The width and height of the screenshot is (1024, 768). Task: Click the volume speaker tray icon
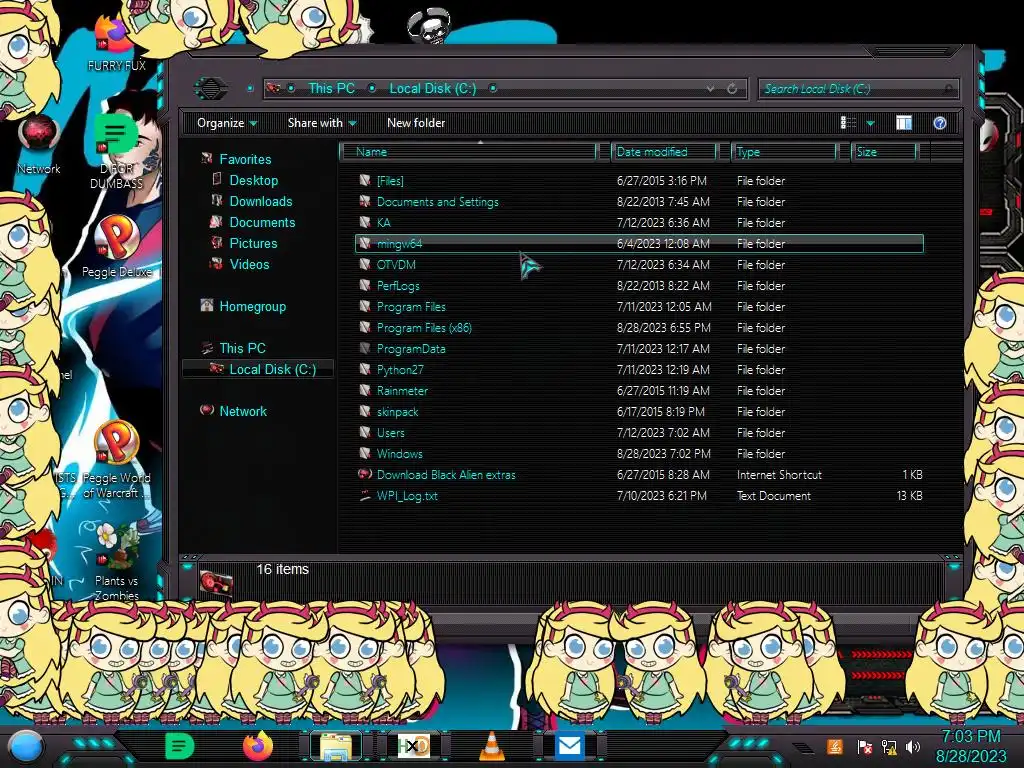click(913, 746)
